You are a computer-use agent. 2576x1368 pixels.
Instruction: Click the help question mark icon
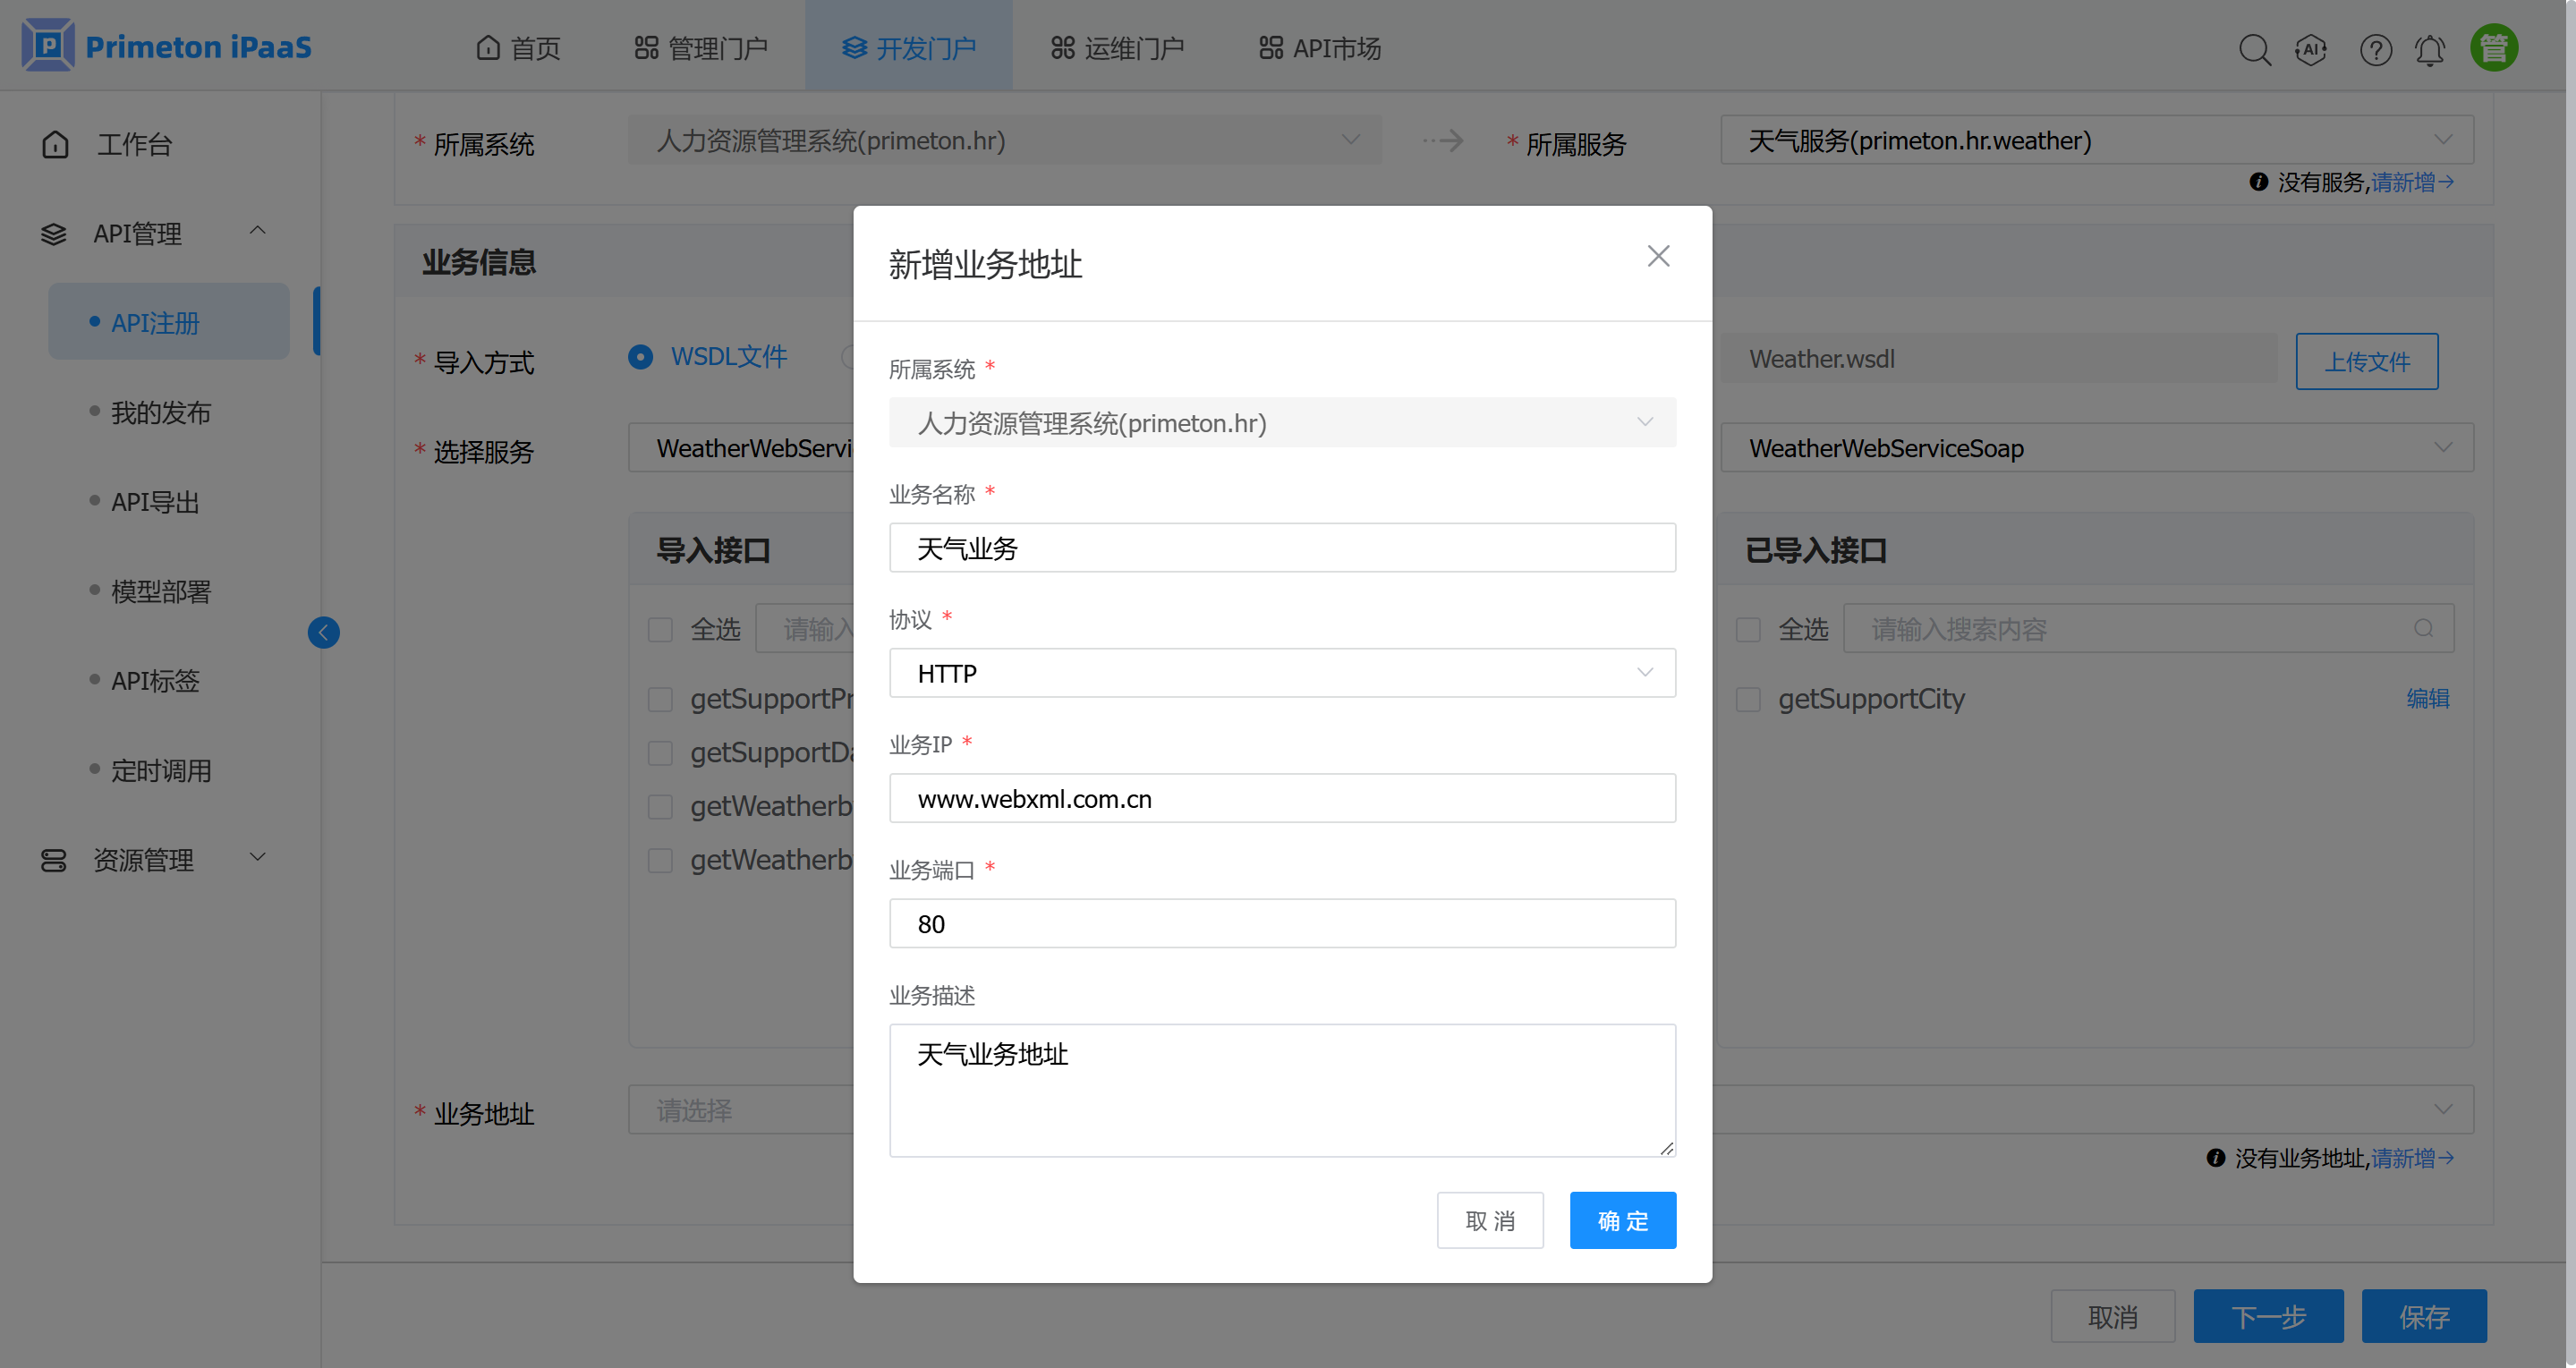pos(2375,49)
